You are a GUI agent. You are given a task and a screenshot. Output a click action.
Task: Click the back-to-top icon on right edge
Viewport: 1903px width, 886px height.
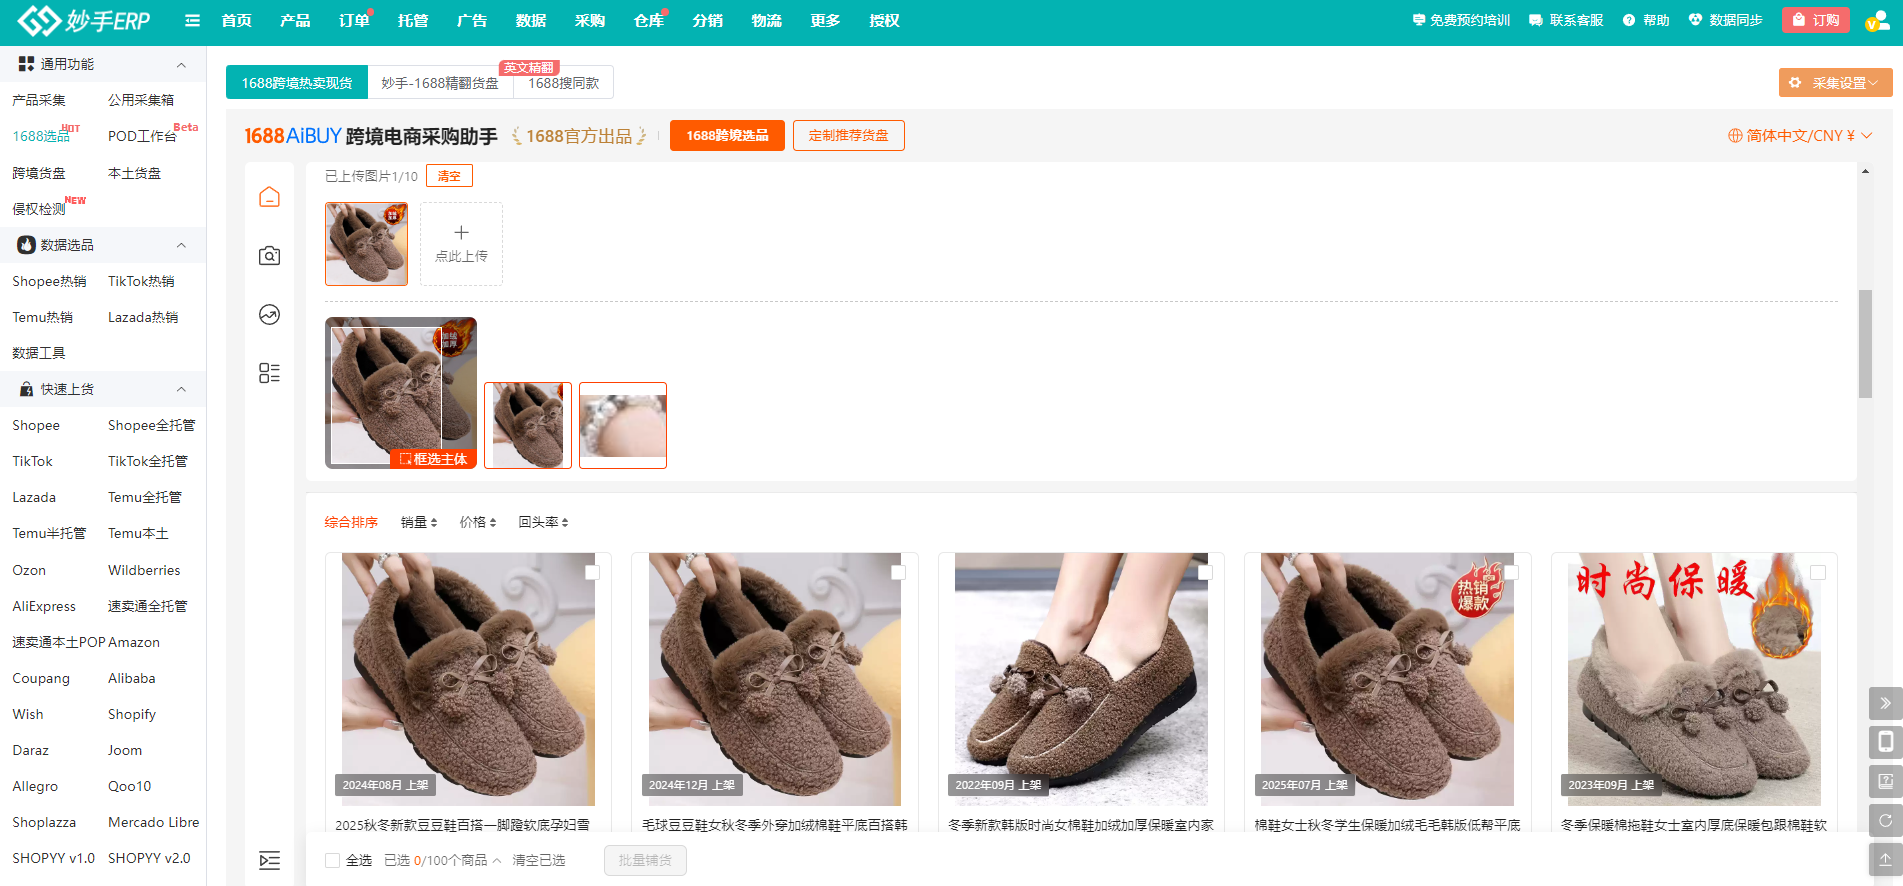[1885, 859]
